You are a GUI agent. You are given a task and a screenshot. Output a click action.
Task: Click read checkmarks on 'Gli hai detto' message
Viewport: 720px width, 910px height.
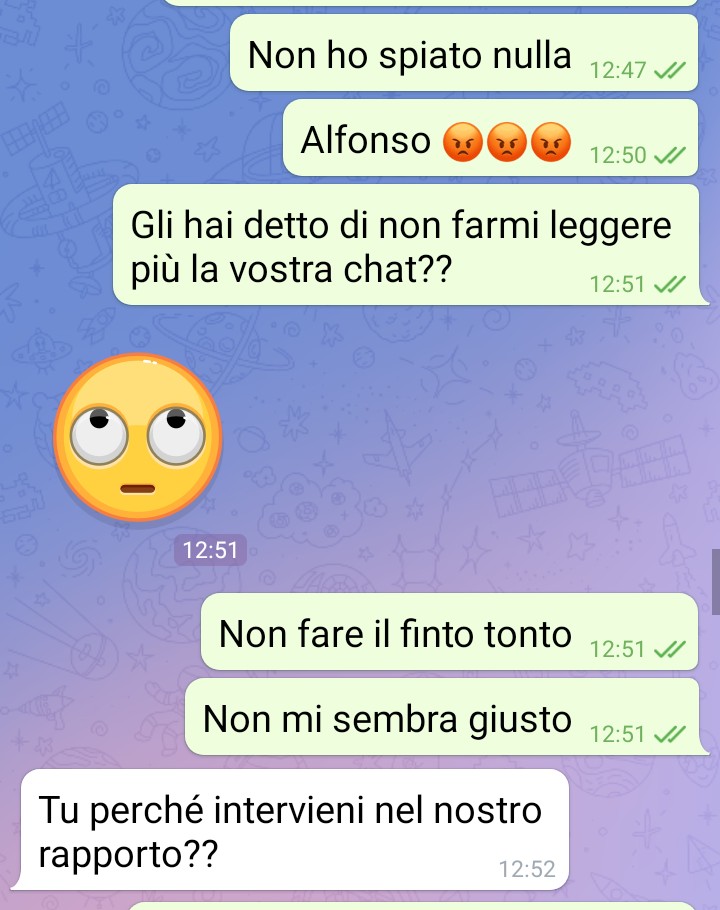(670, 284)
